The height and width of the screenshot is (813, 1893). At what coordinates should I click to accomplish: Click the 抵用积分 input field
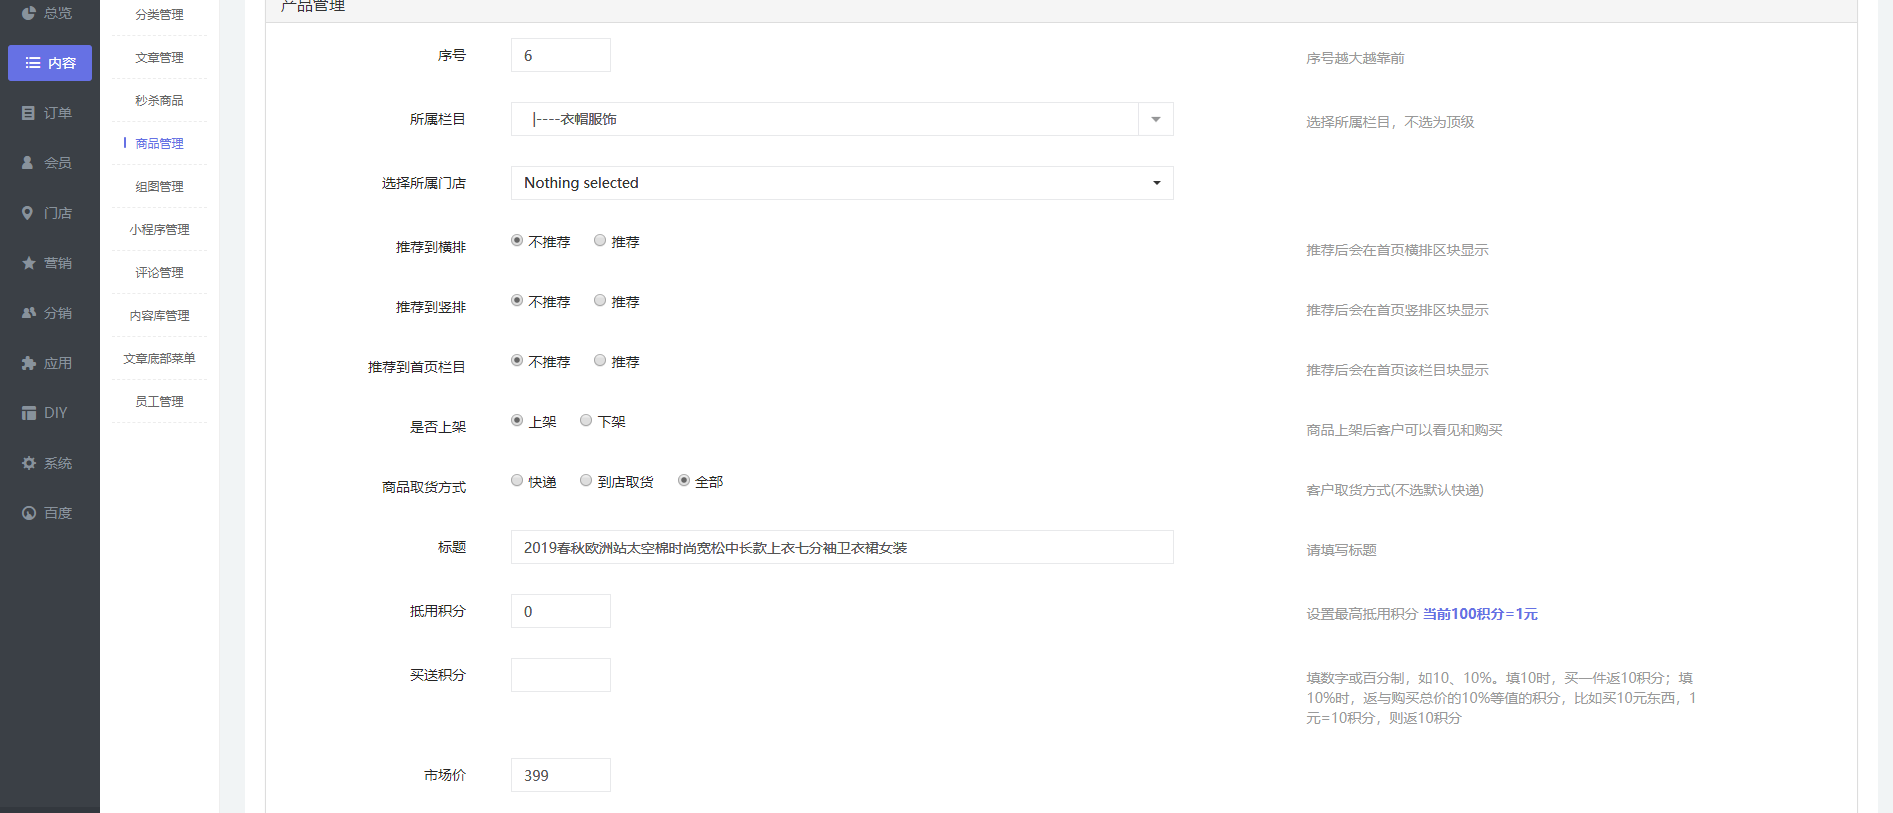[561, 611]
